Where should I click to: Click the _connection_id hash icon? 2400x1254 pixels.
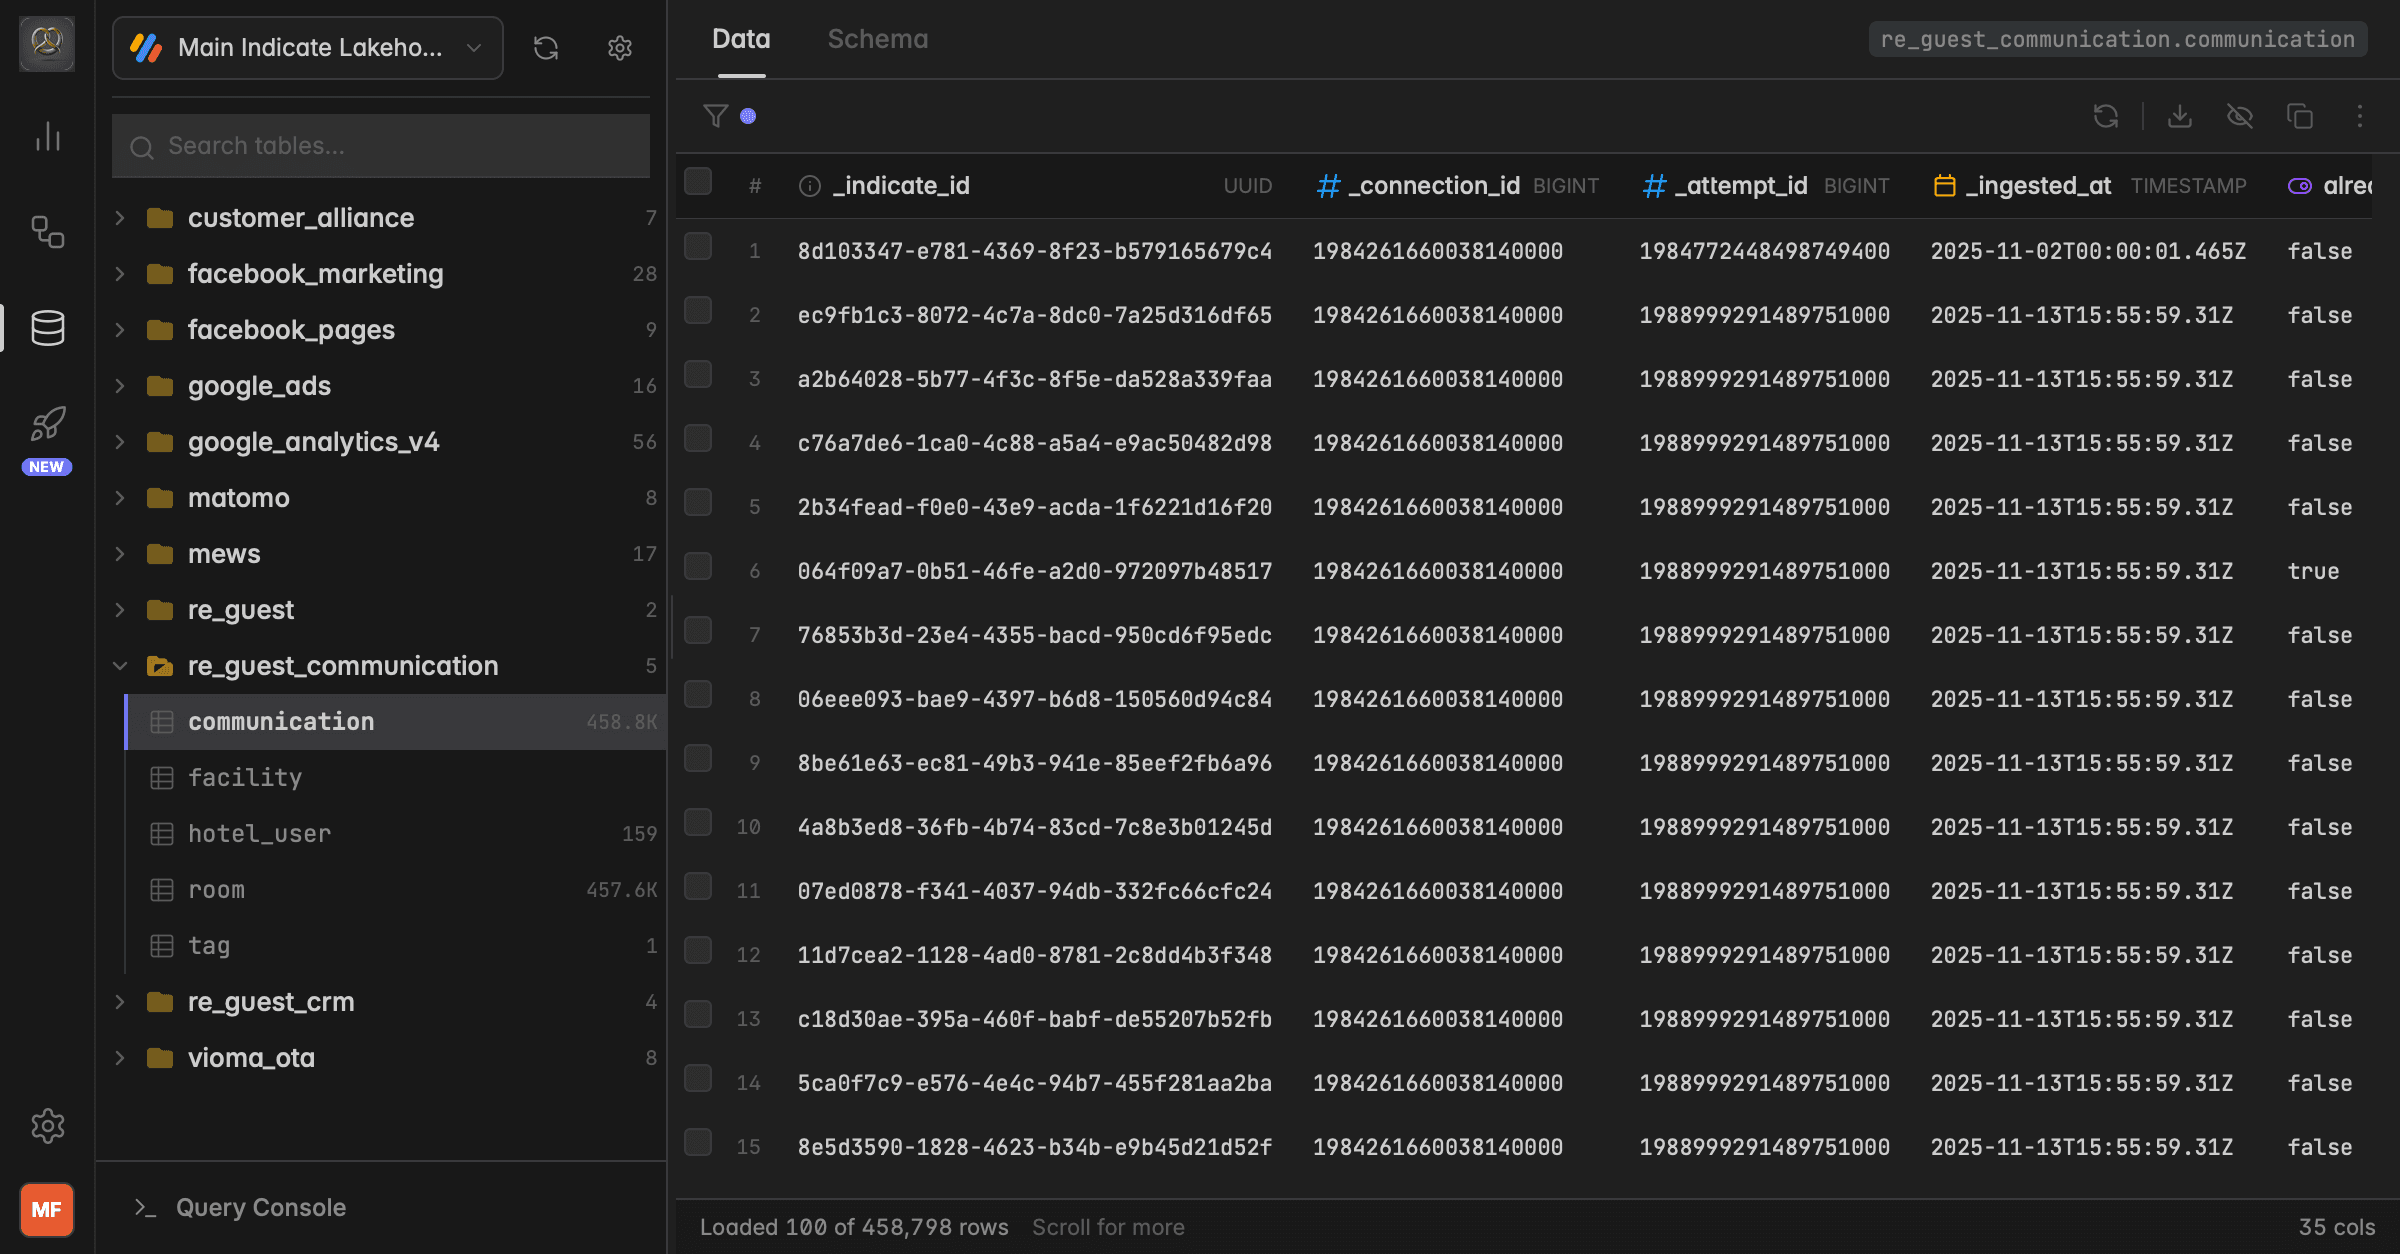pyautogui.click(x=1328, y=186)
